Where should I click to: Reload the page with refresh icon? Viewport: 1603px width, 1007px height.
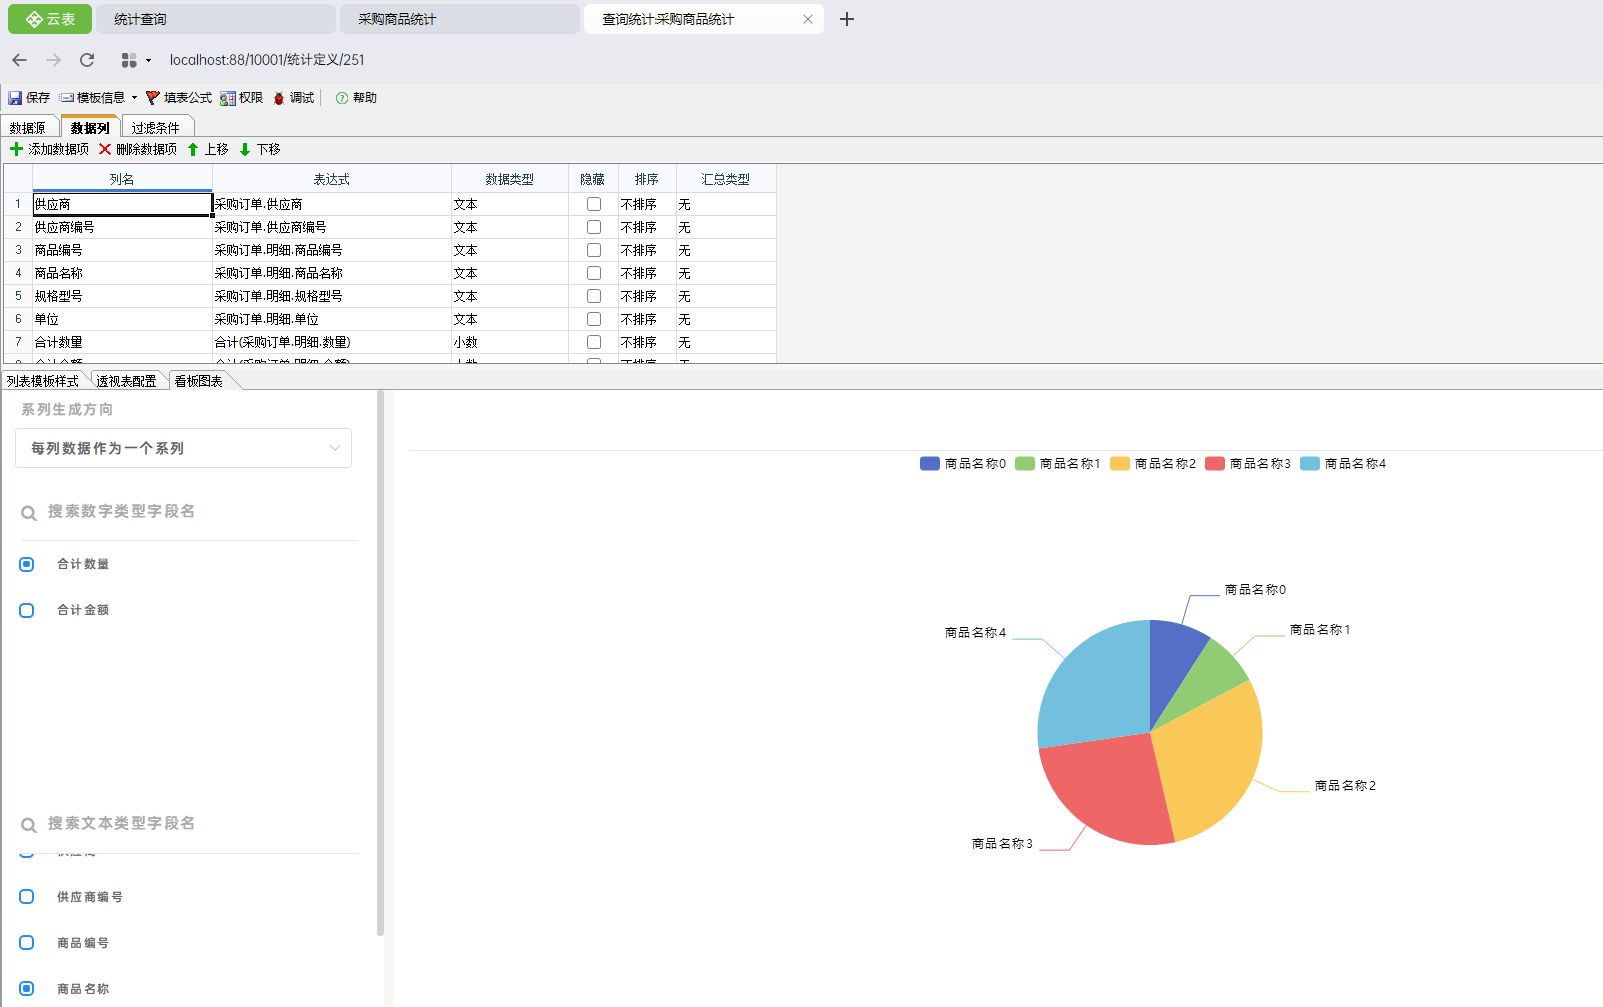(87, 60)
